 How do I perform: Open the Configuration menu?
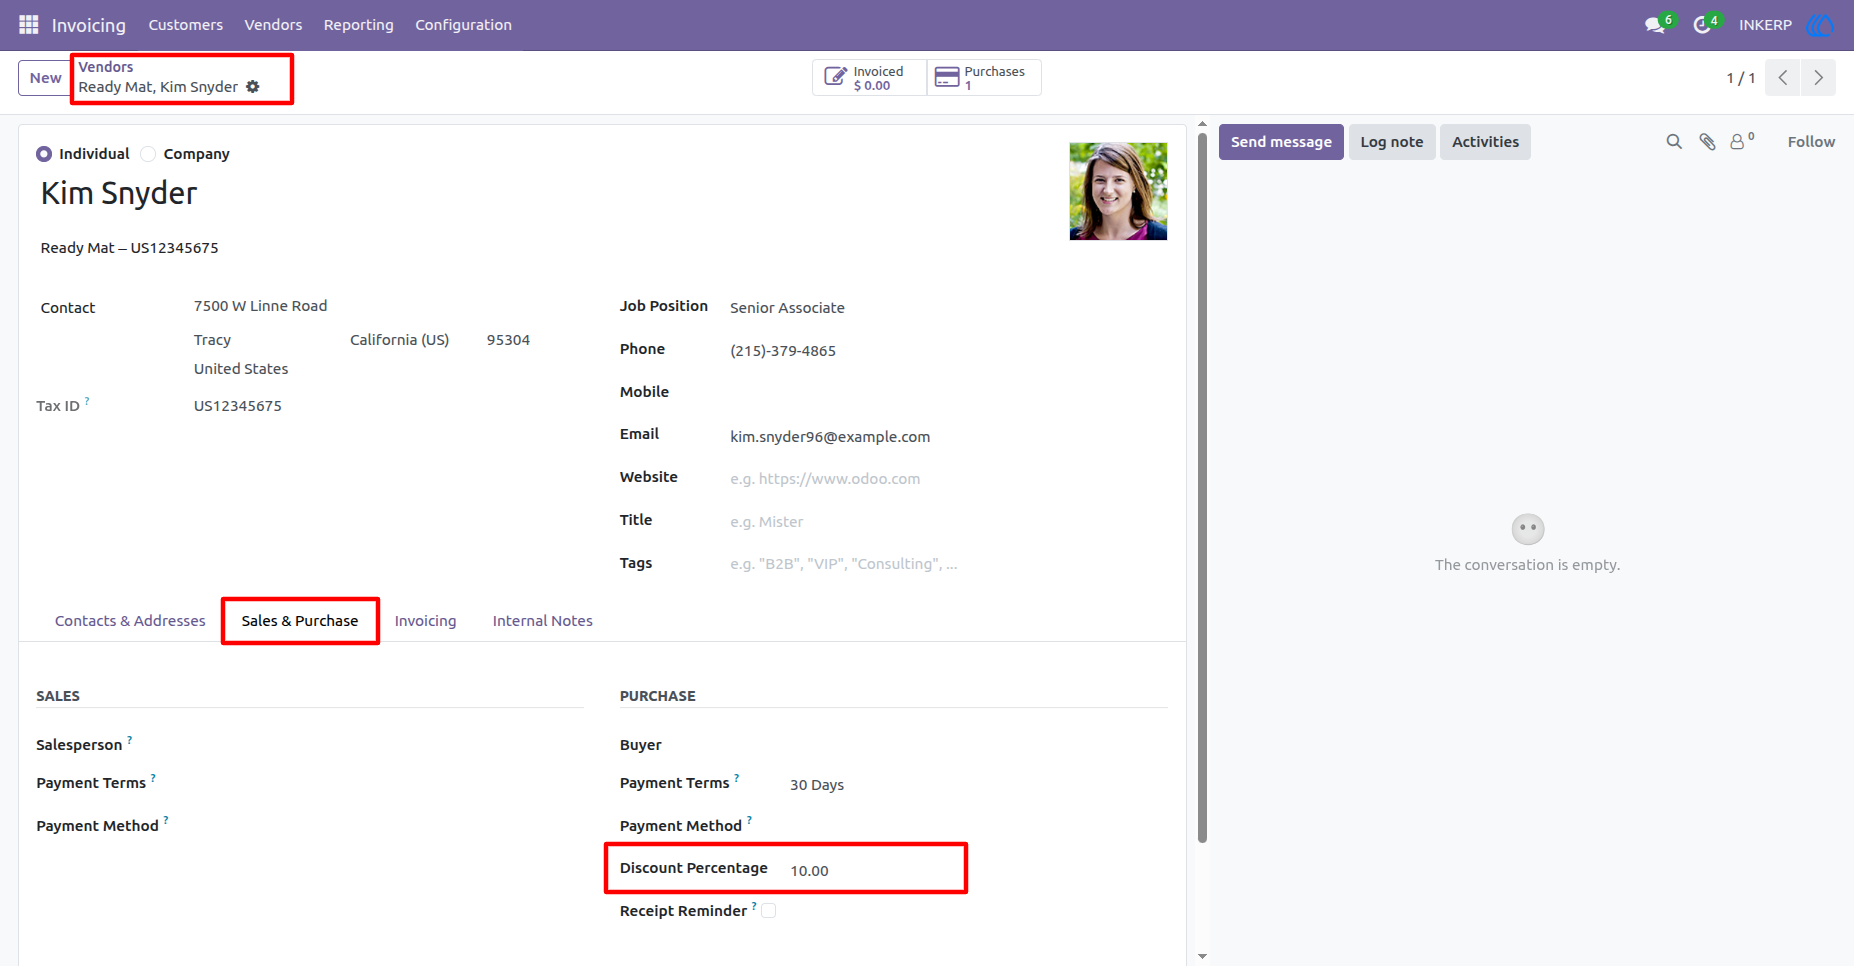(464, 25)
